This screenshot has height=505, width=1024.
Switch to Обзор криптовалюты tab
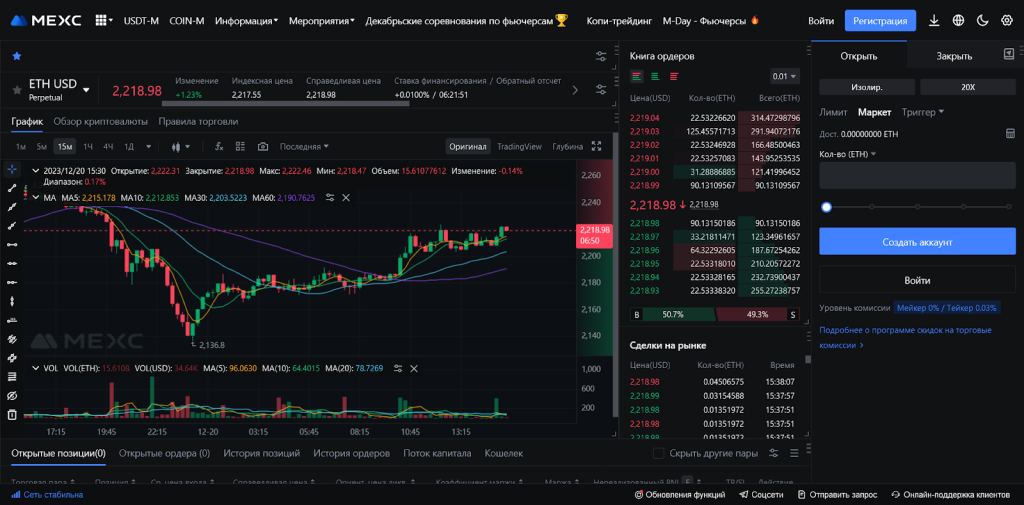(101, 122)
